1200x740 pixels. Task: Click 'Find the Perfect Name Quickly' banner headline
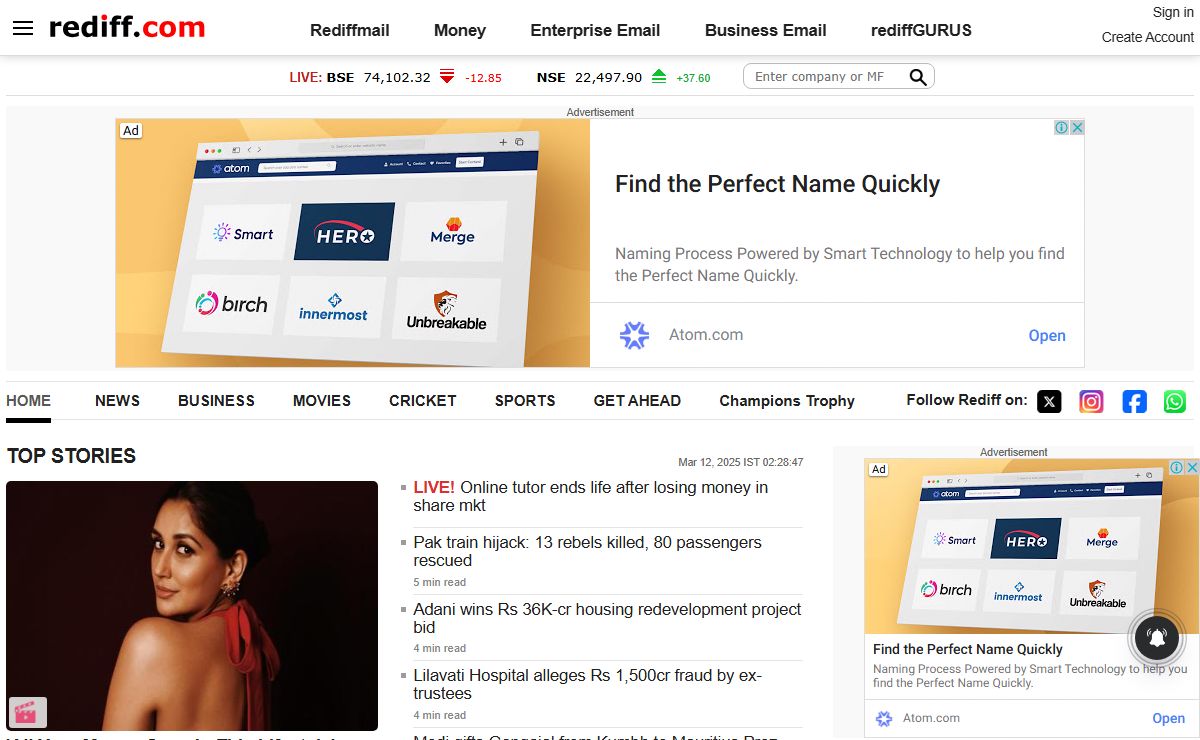coord(778,184)
